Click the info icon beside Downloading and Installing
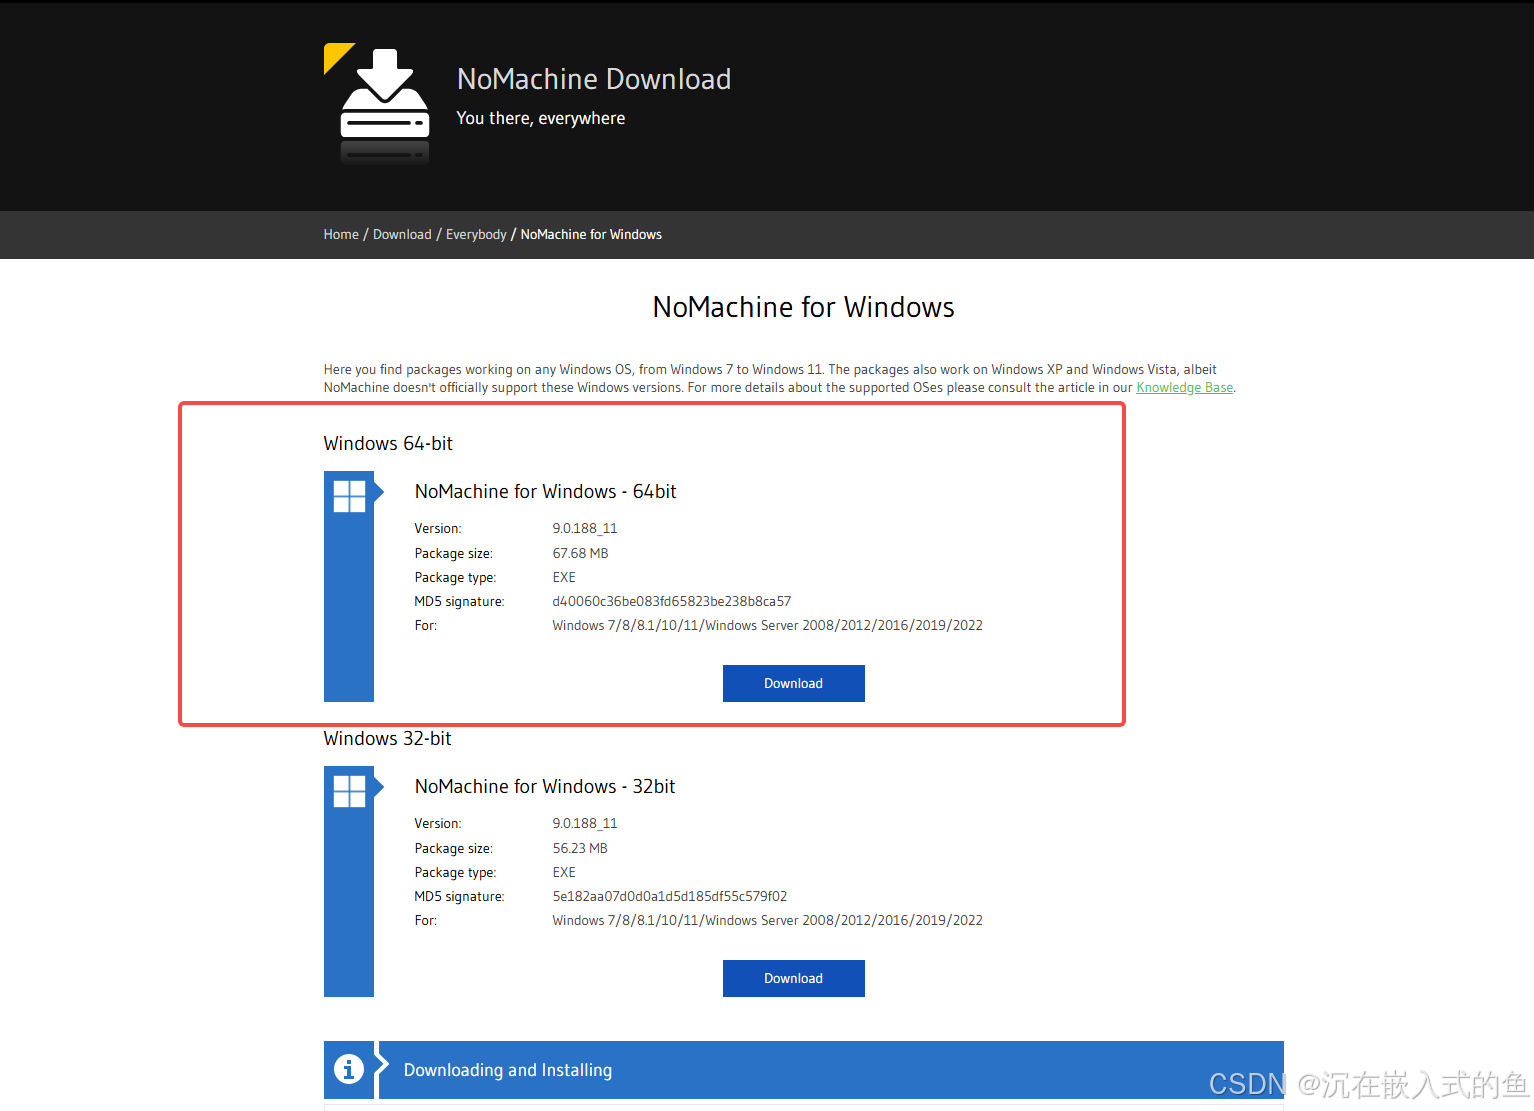1534x1111 pixels. [x=348, y=1069]
